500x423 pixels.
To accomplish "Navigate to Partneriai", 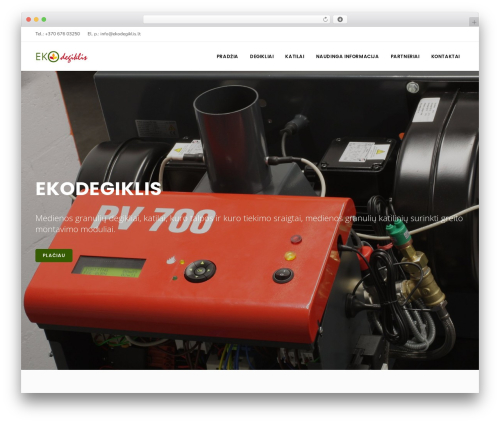I will (x=405, y=56).
